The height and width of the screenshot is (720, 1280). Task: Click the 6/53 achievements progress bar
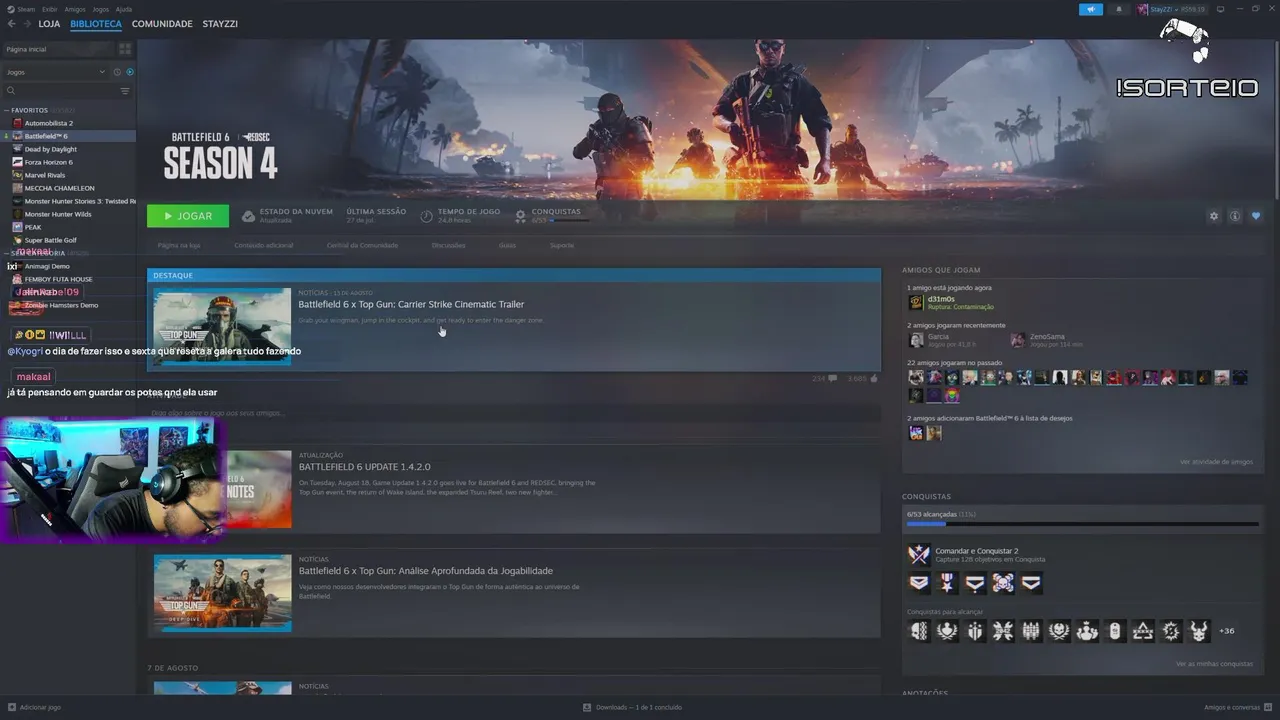(x=1083, y=524)
